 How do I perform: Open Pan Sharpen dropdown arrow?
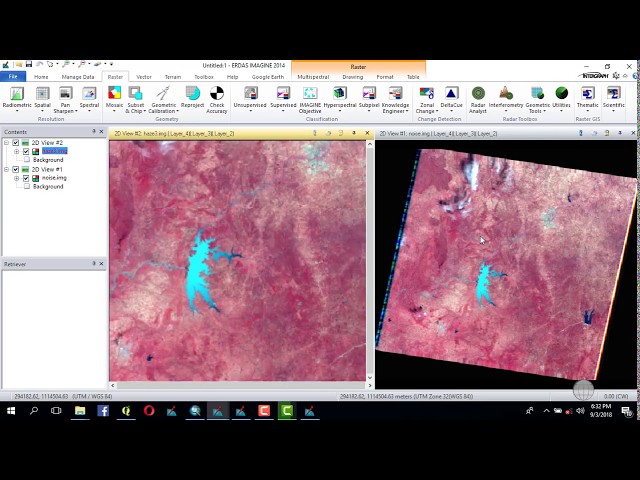pyautogui.click(x=76, y=111)
